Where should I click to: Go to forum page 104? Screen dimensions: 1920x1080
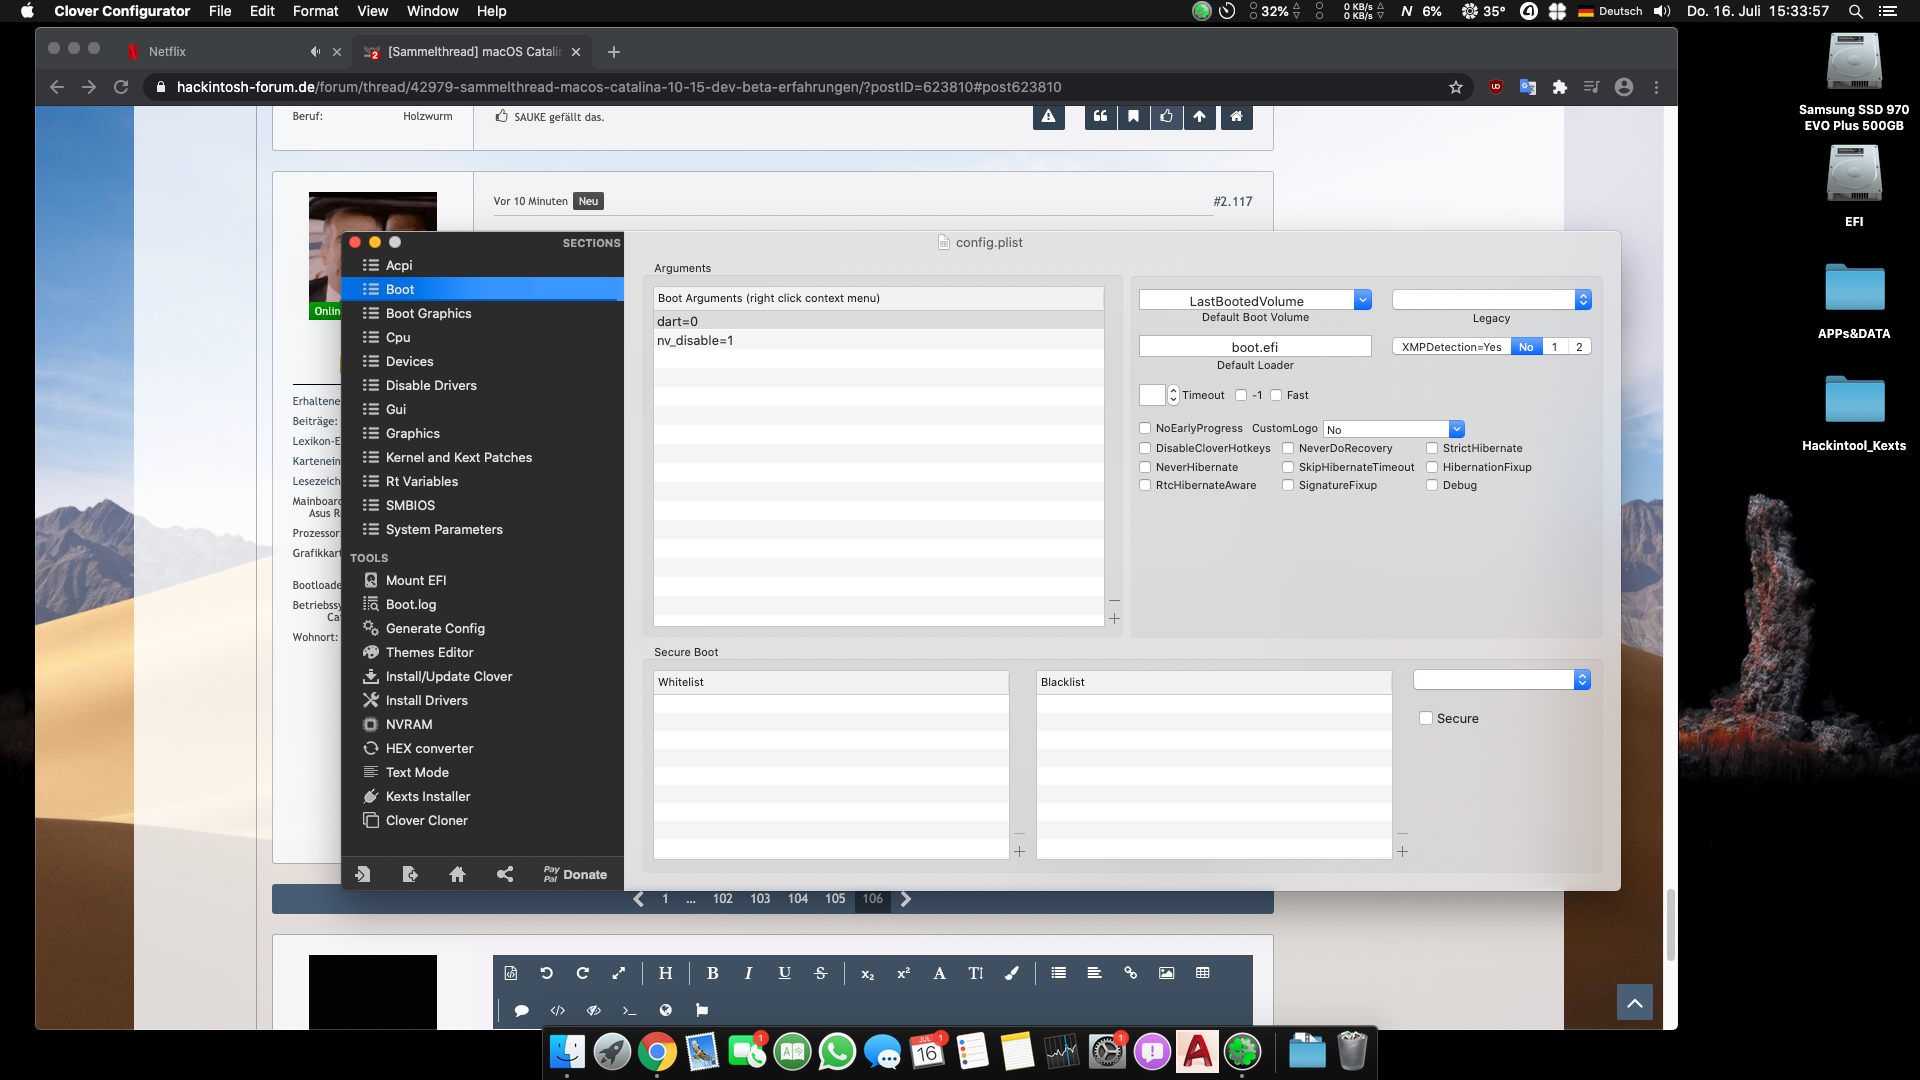pos(797,899)
